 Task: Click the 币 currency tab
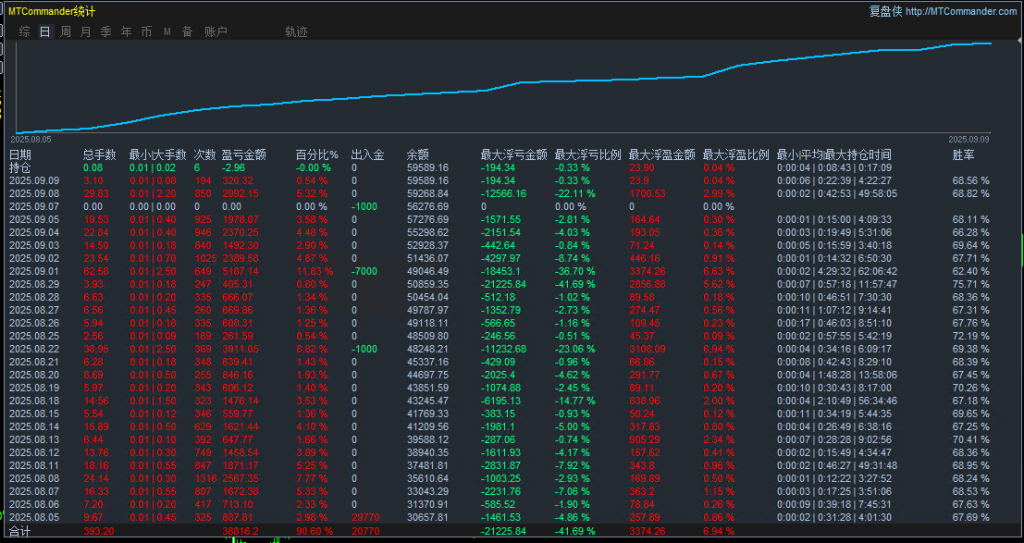(146, 32)
